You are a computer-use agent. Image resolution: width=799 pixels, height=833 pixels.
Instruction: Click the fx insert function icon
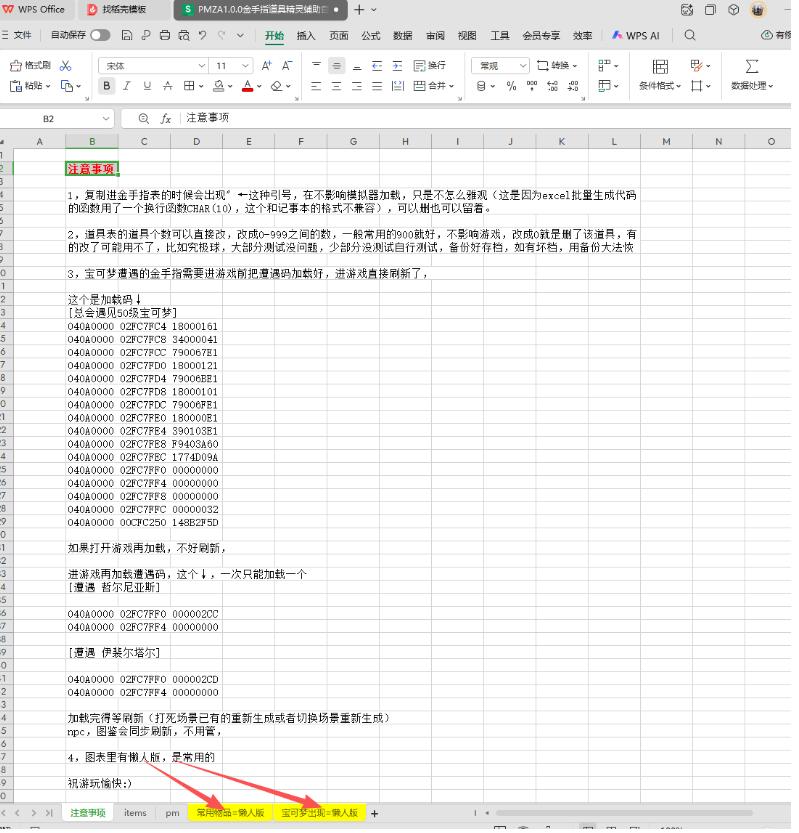pyautogui.click(x=166, y=118)
